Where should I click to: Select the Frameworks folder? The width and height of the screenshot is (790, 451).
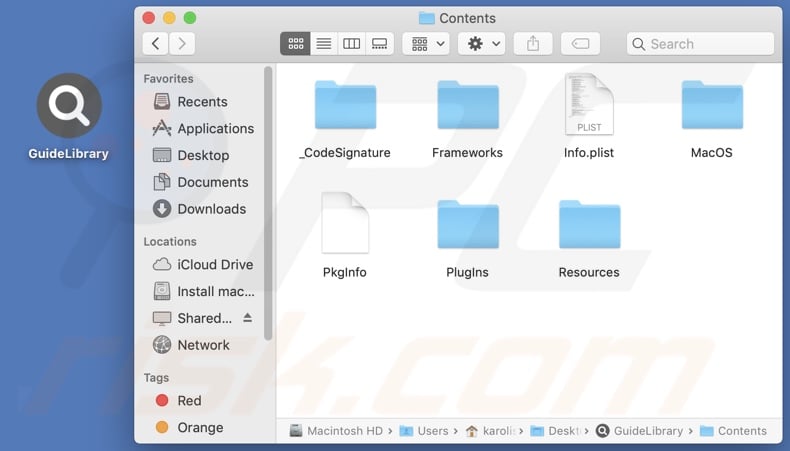point(468,120)
